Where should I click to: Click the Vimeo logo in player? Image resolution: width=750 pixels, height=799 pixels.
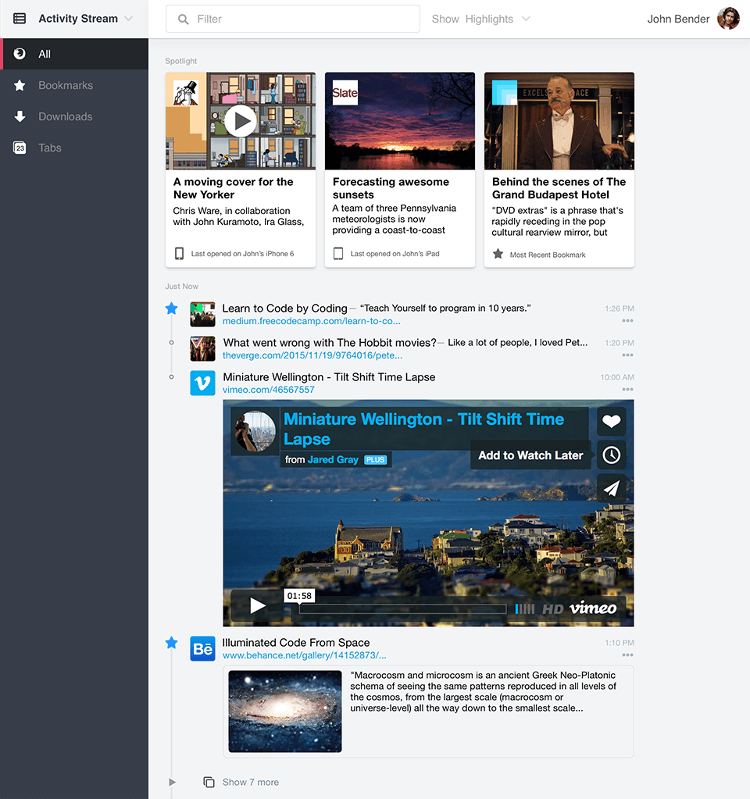[593, 608]
